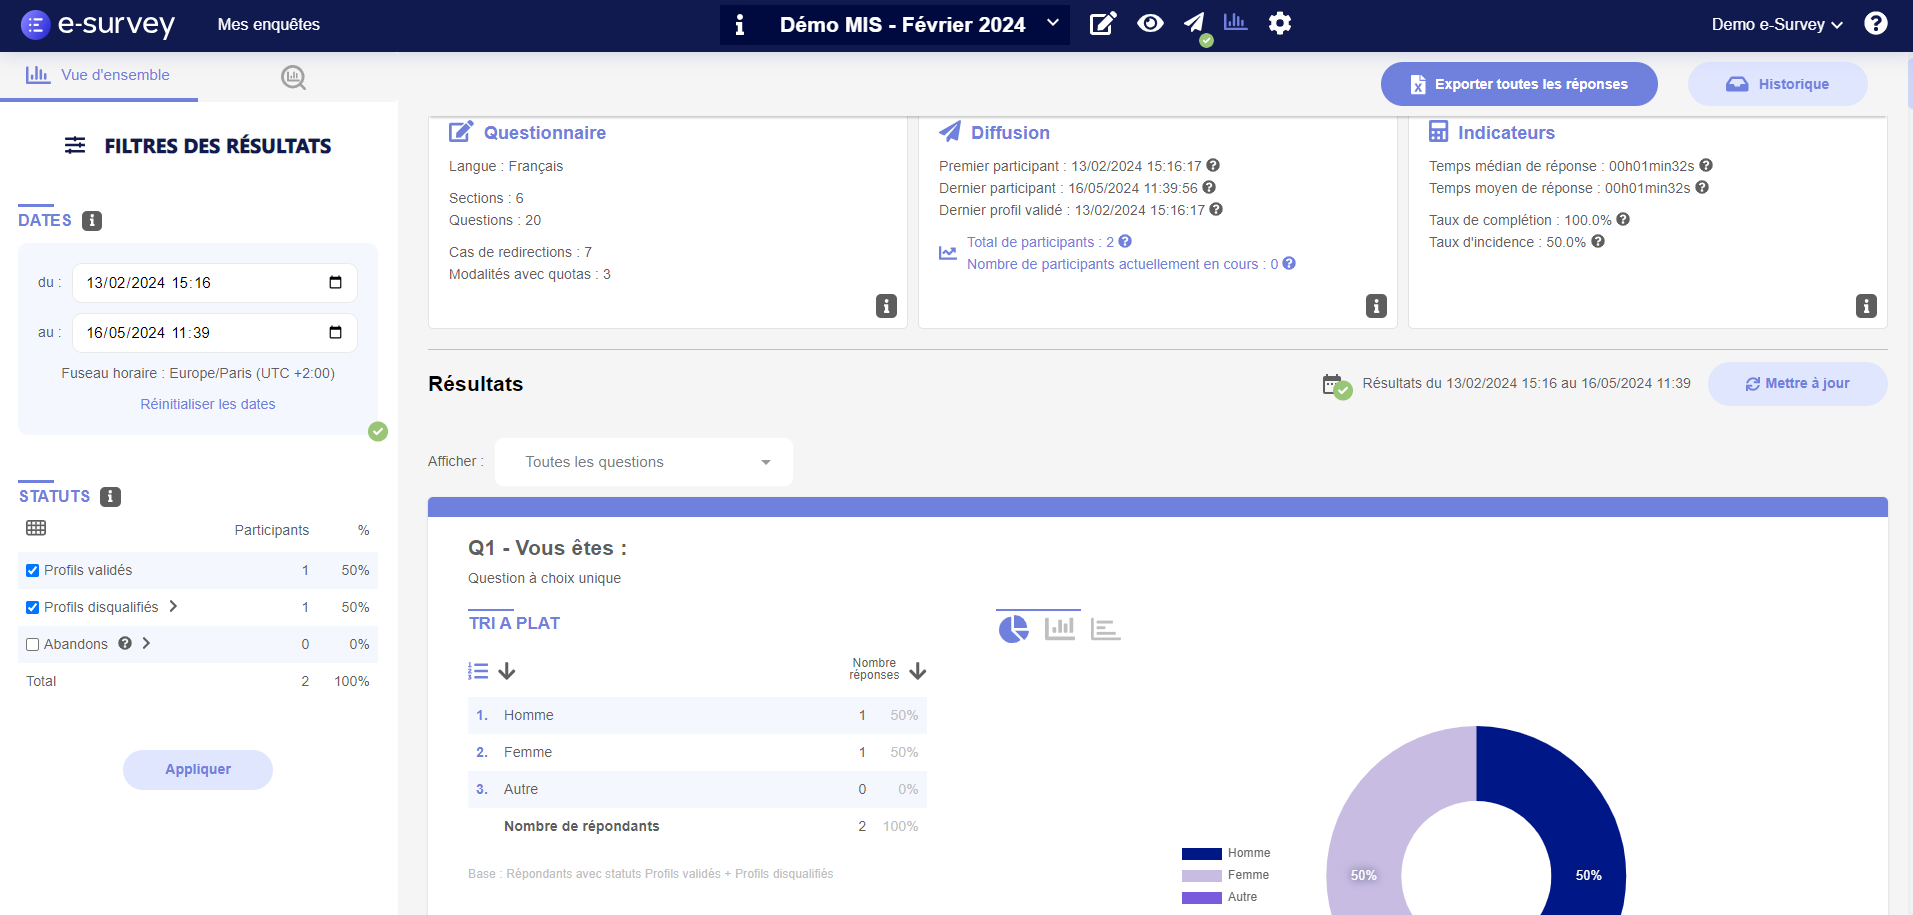This screenshot has width=1913, height=915.
Task: Click Exporter toutes les réponses button
Action: [1518, 84]
